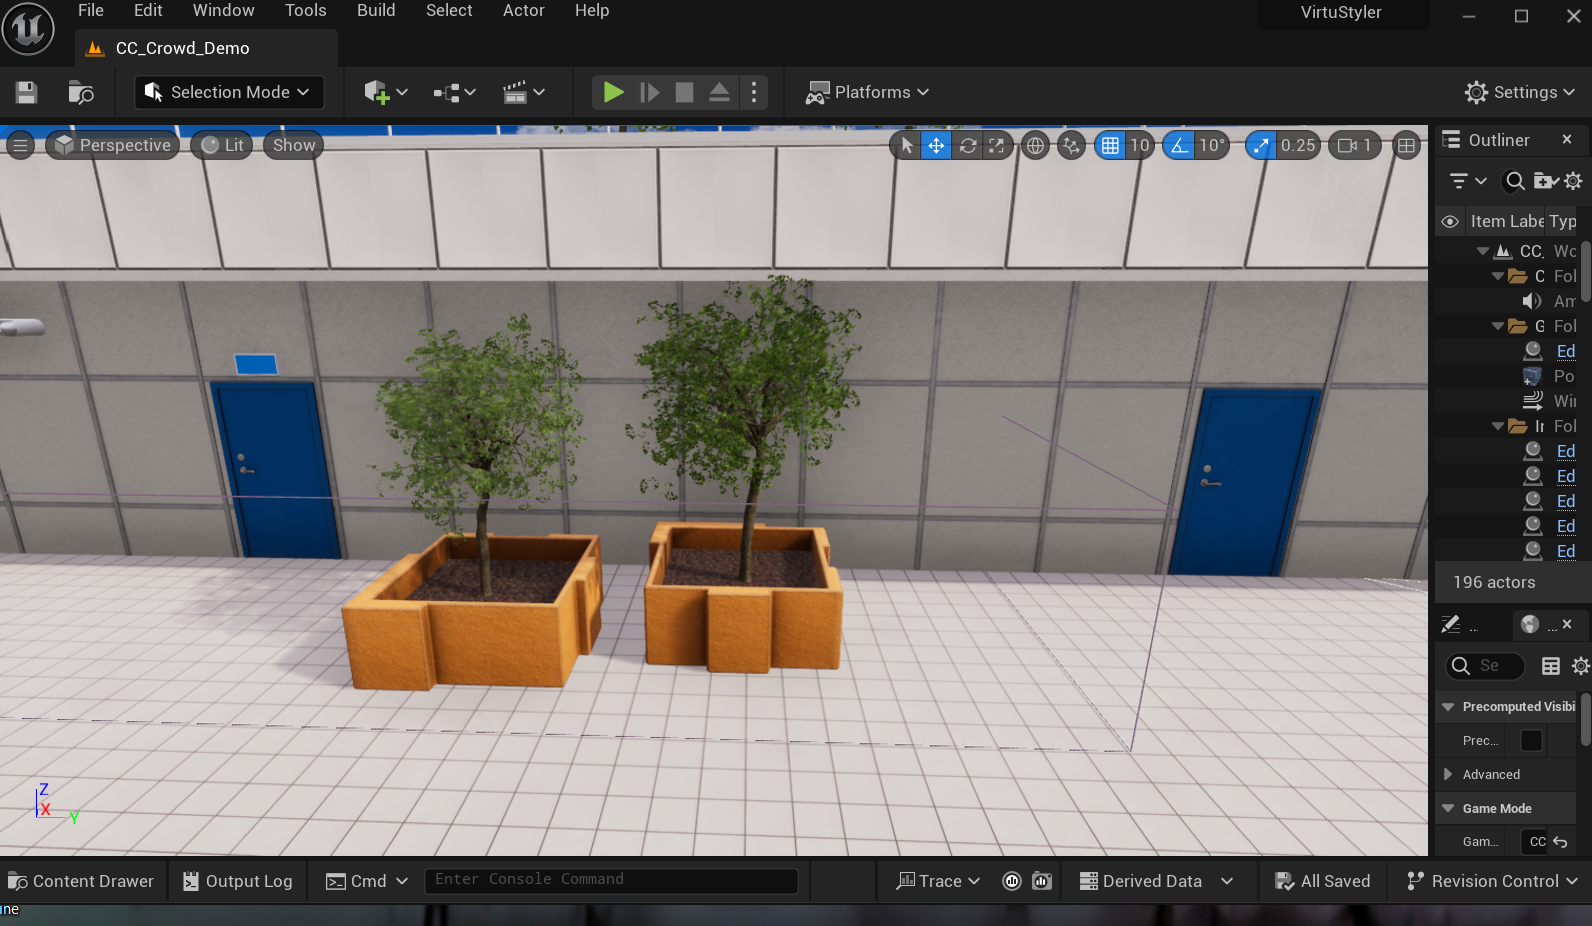1592x926 pixels.
Task: Click Outliner add-folder icon
Action: 1545,181
